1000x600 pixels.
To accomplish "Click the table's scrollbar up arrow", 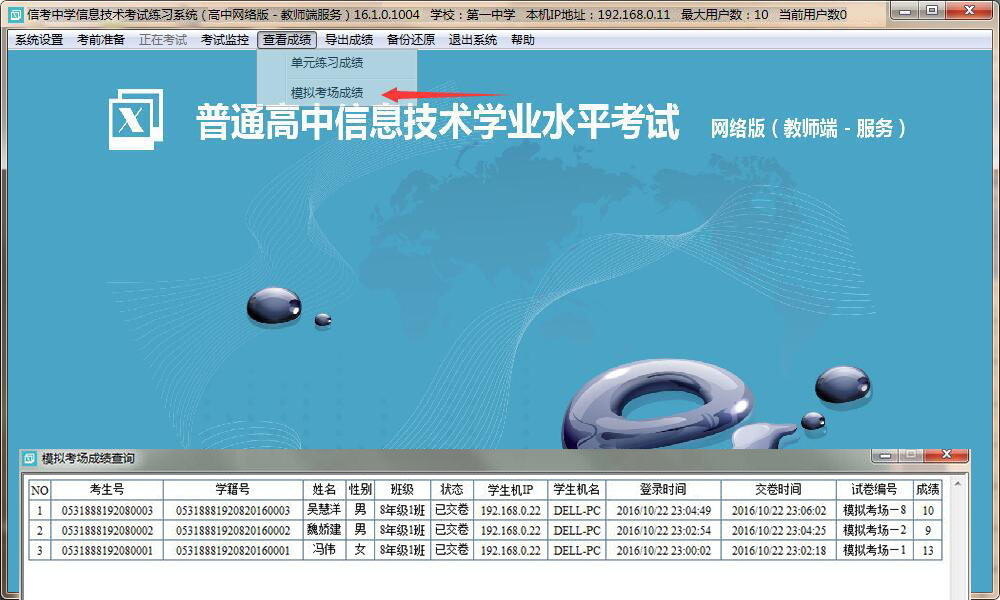I will pyautogui.click(x=957, y=484).
